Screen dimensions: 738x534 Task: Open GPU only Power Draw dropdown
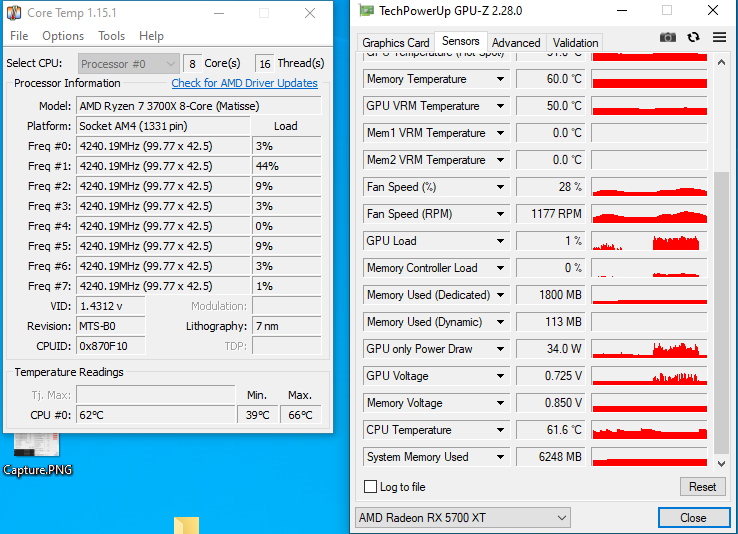click(500, 349)
